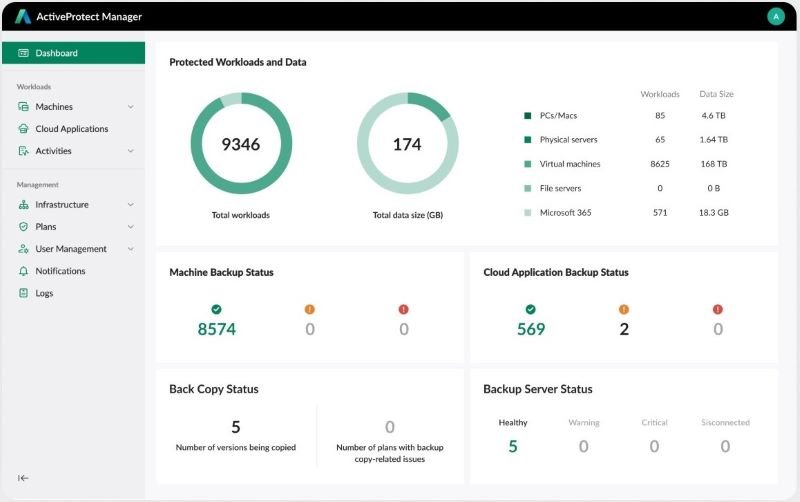
Task: Click the 2 cloud backup warnings count
Action: click(624, 329)
